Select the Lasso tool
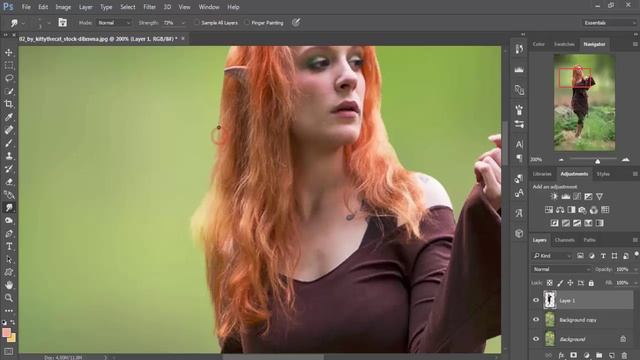Viewport: 640px width, 360px height. click(x=9, y=78)
